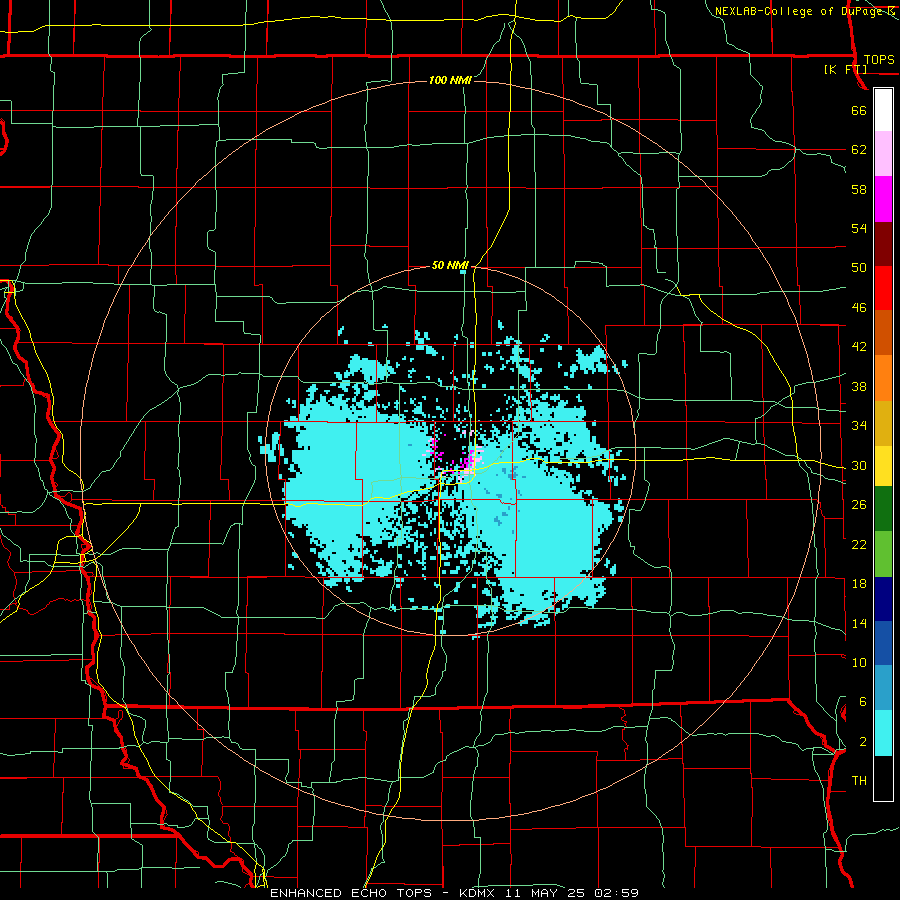Click the 30 value on the scale
Viewport: 900px width, 900px height.
click(x=859, y=465)
